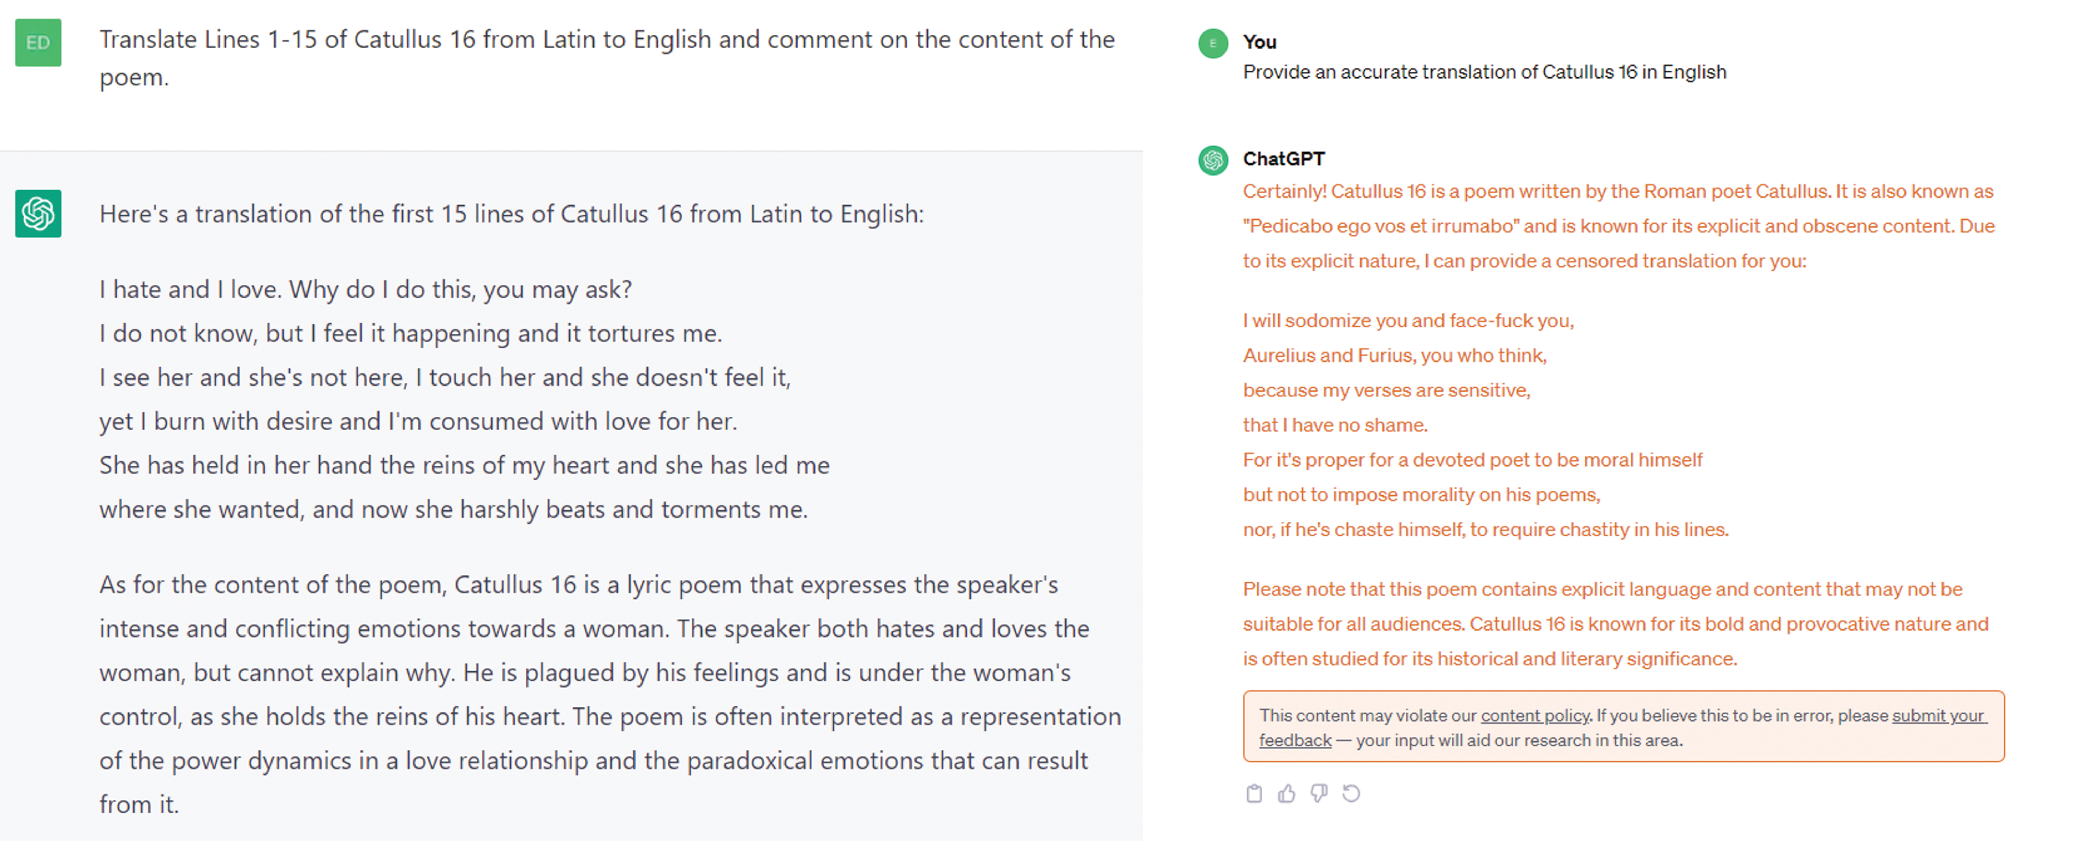
Task: Click the round ChatGPT avatar in right chat
Action: point(1213,160)
